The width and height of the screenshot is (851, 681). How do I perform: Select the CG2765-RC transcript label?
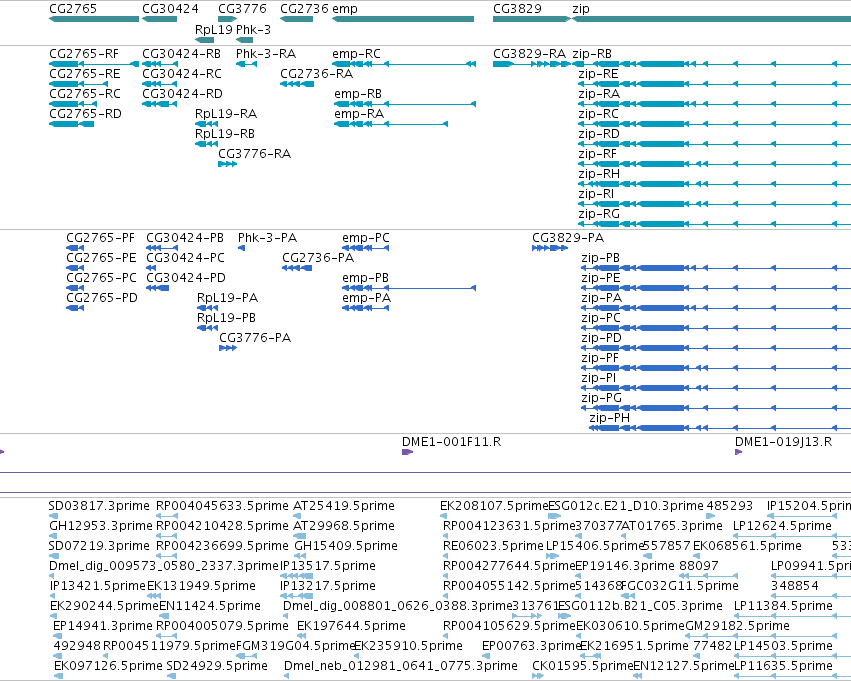click(85, 94)
